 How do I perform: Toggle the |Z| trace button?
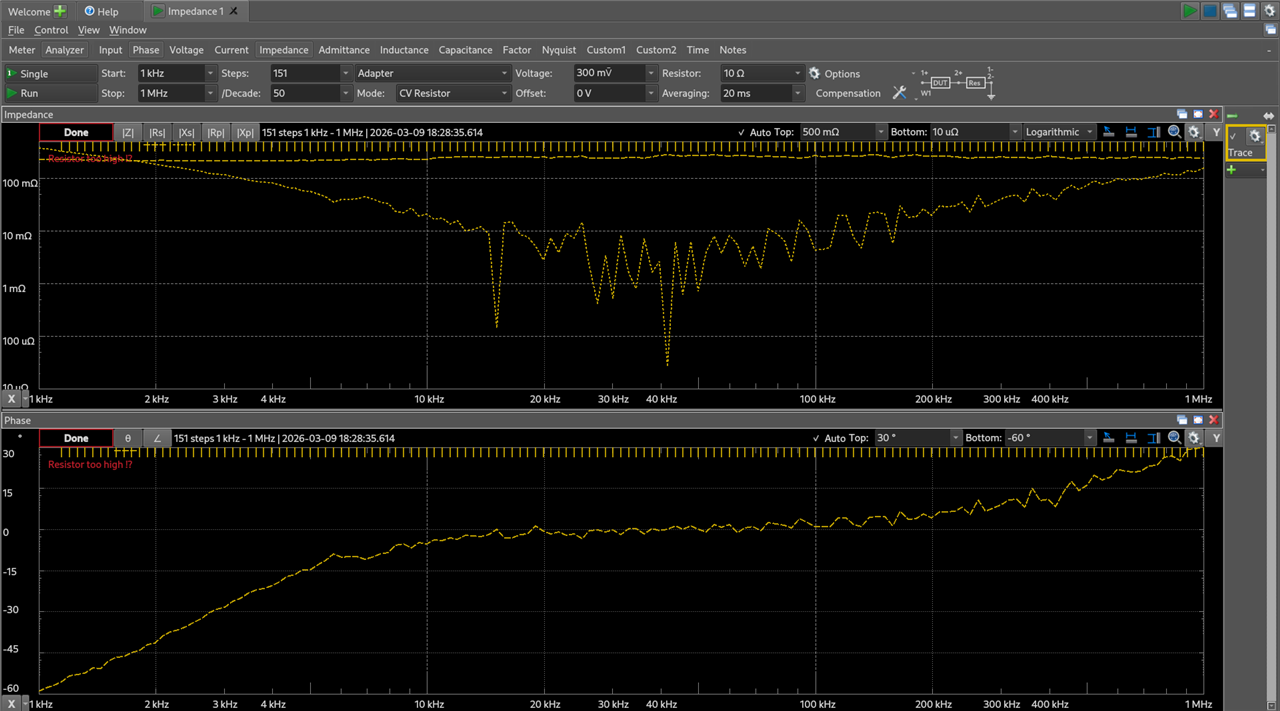coord(128,132)
